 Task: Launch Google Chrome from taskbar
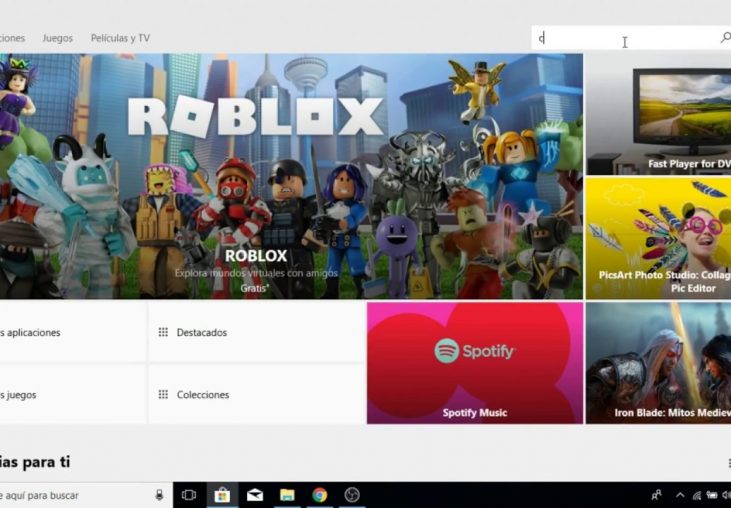point(320,495)
